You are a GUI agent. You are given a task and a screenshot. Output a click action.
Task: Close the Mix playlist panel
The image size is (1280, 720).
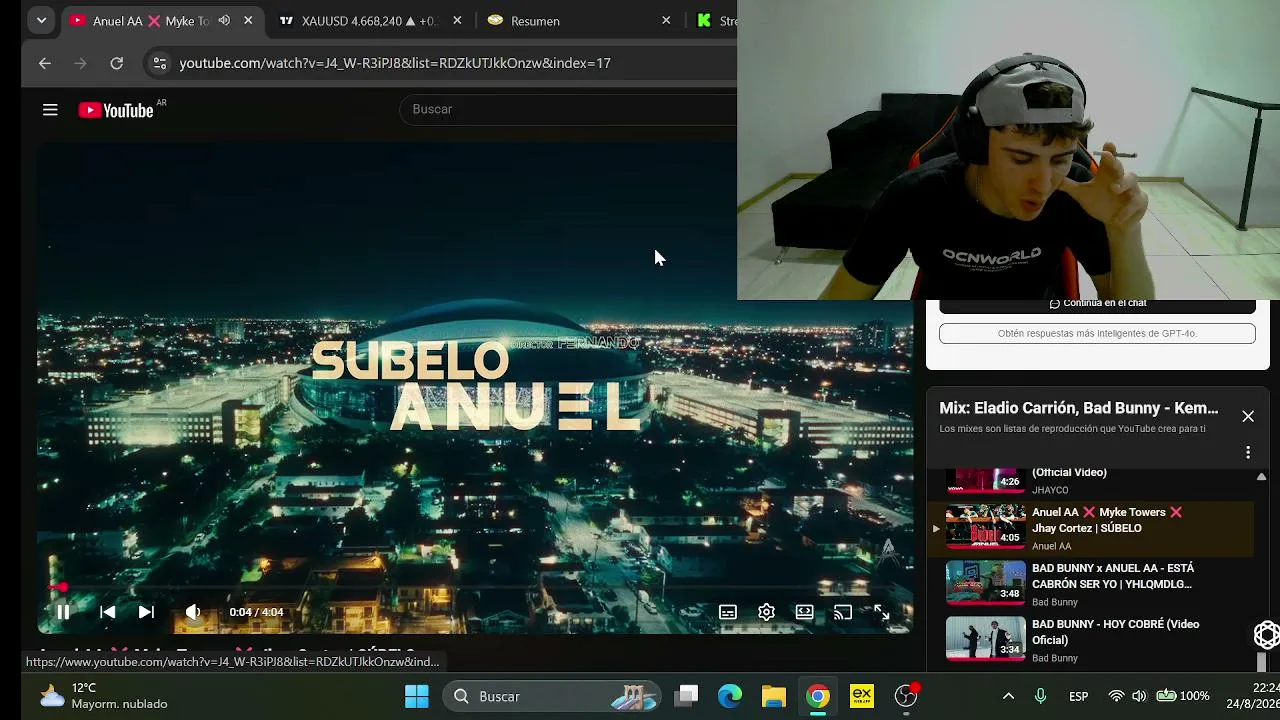(x=1248, y=416)
